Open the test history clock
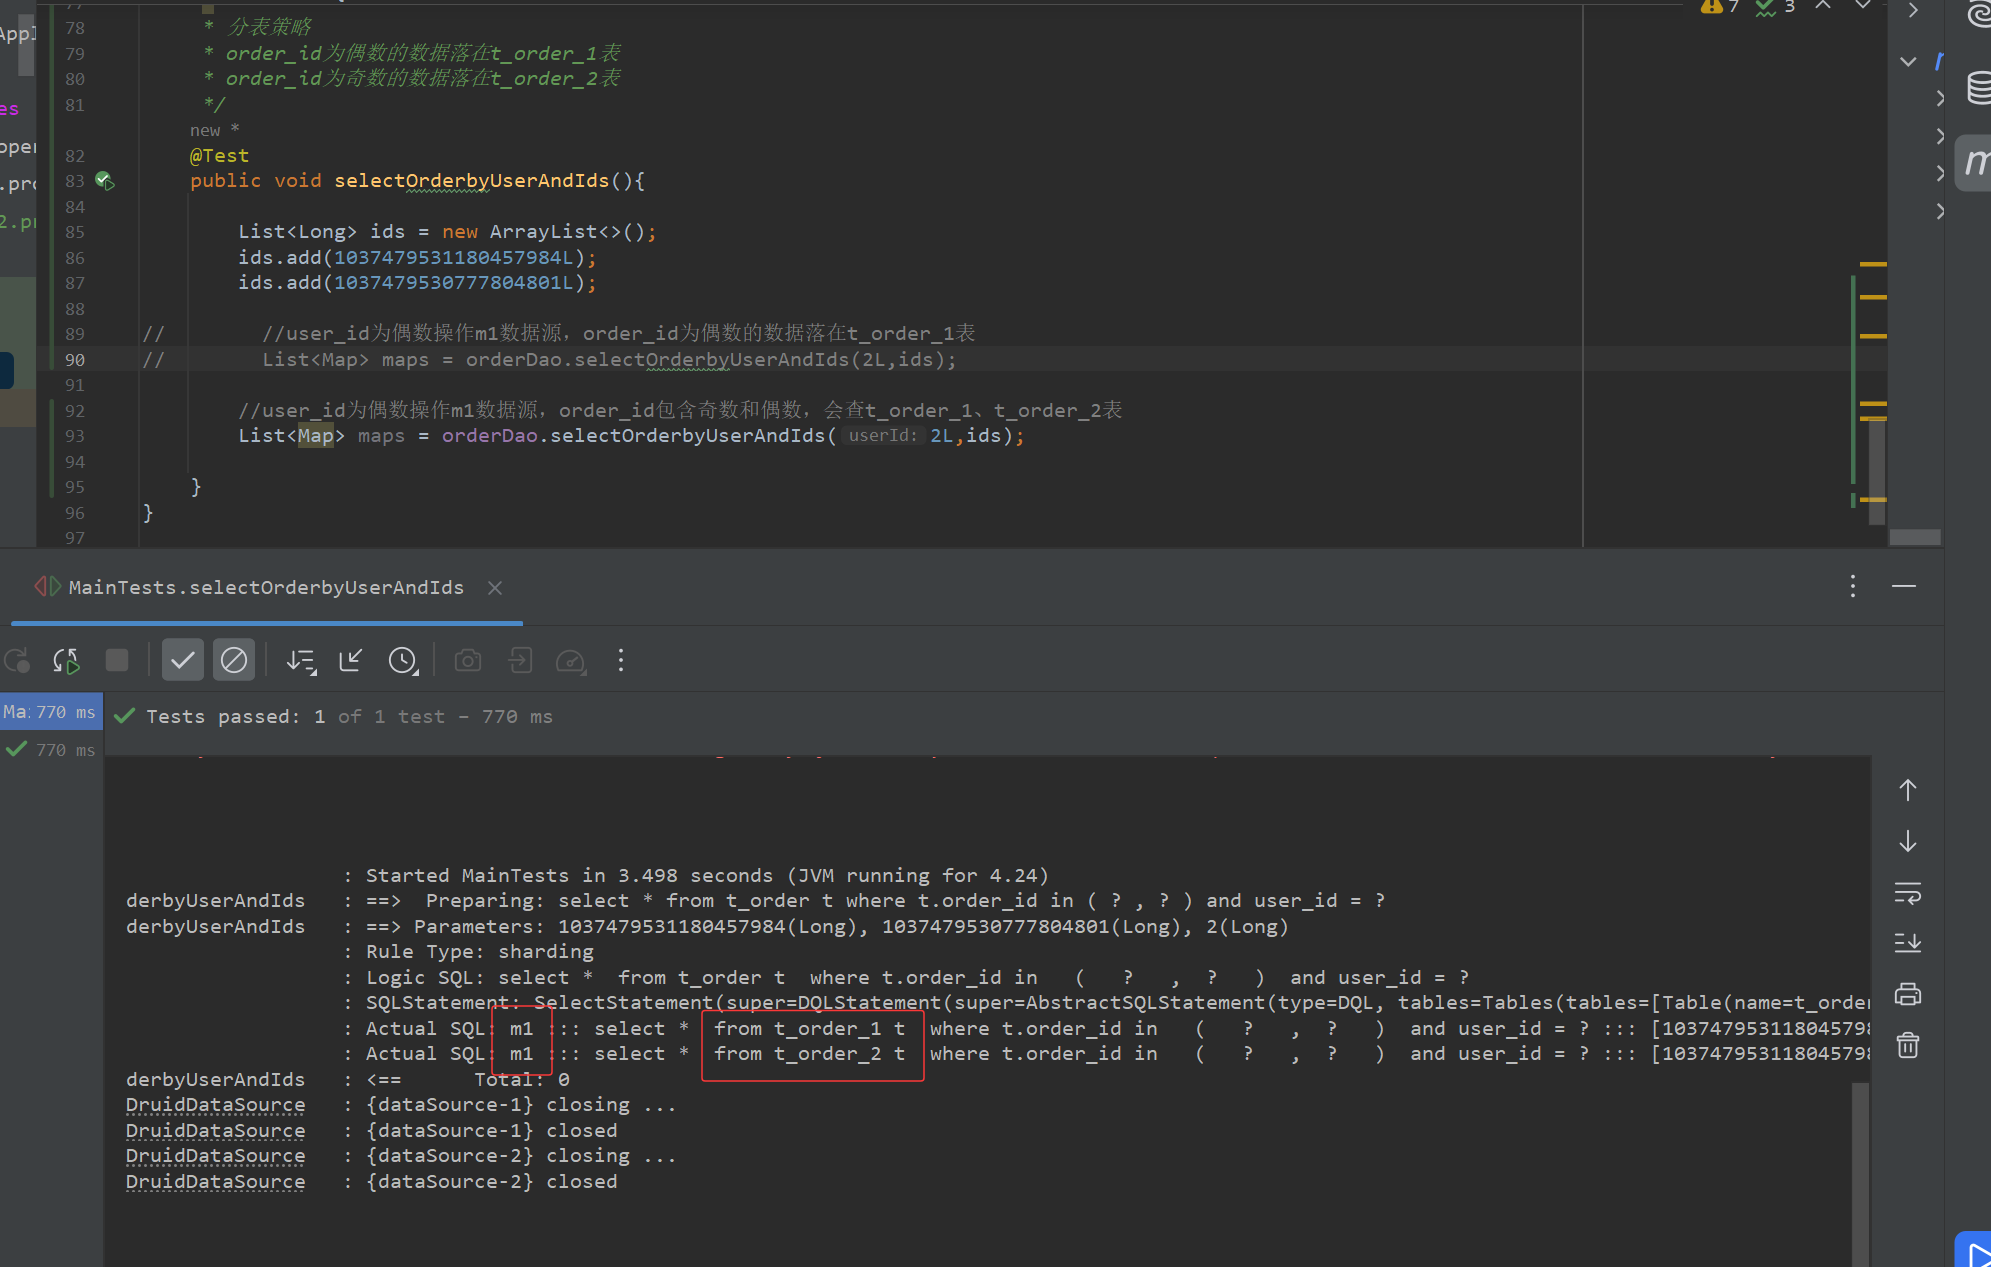 click(403, 661)
